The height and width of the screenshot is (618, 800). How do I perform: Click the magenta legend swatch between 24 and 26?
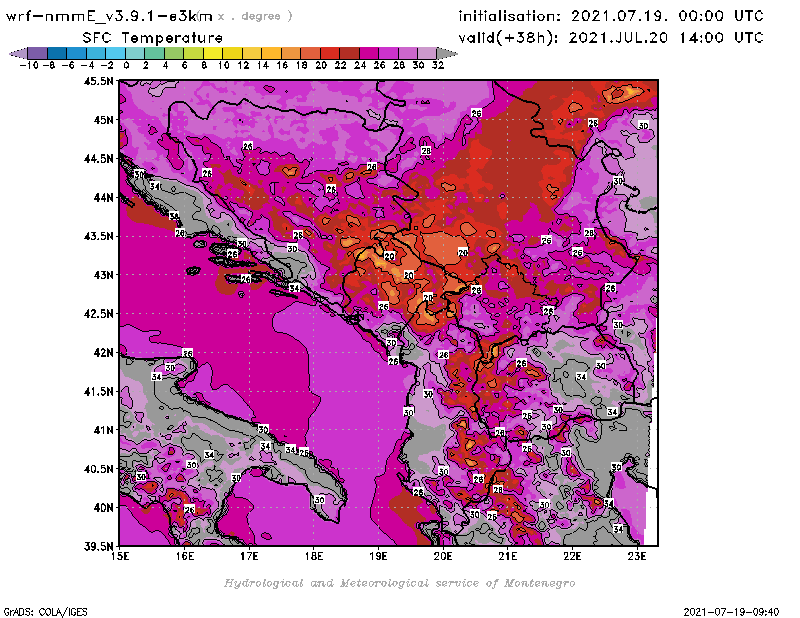tap(369, 53)
